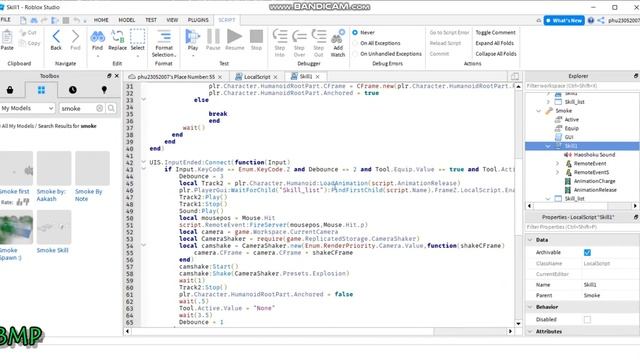Select AnimationCharge in Explorer
This screenshot has height=360, width=640.
[594, 181]
